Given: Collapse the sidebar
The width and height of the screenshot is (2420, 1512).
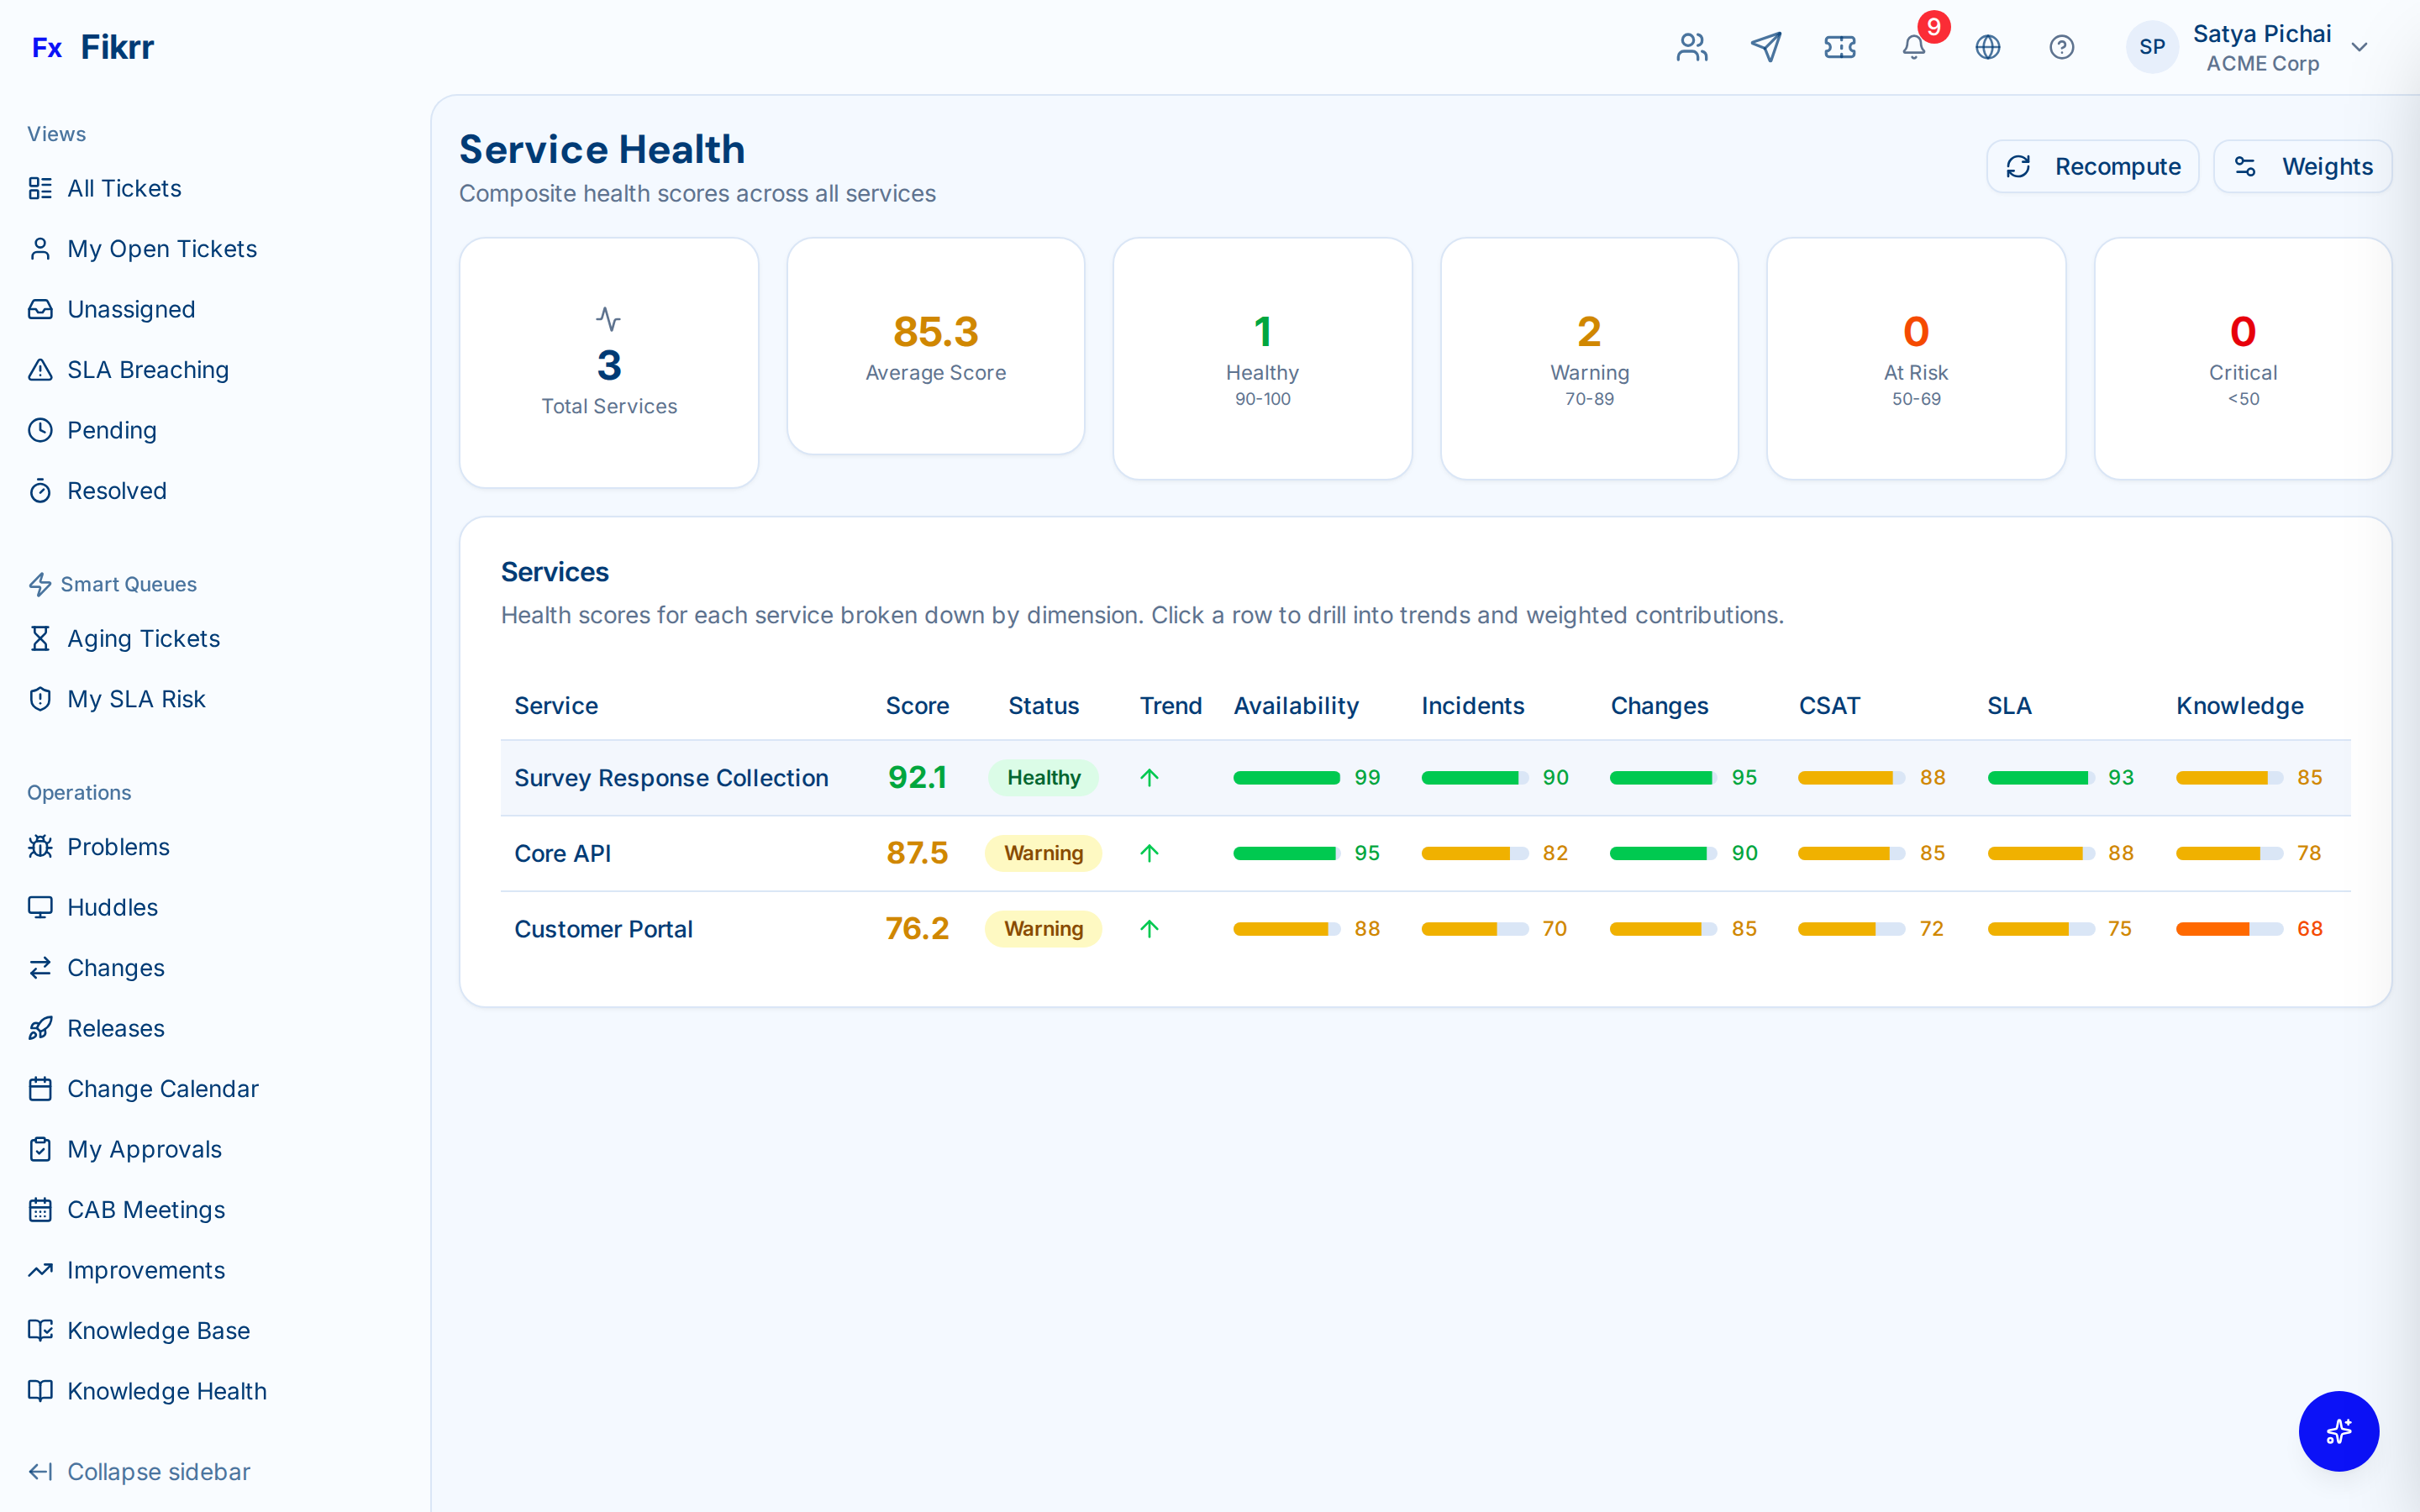Looking at the screenshot, I should tap(158, 1471).
